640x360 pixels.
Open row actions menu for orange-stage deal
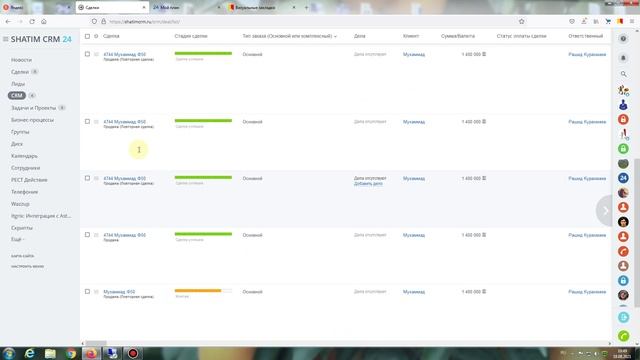[96, 292]
